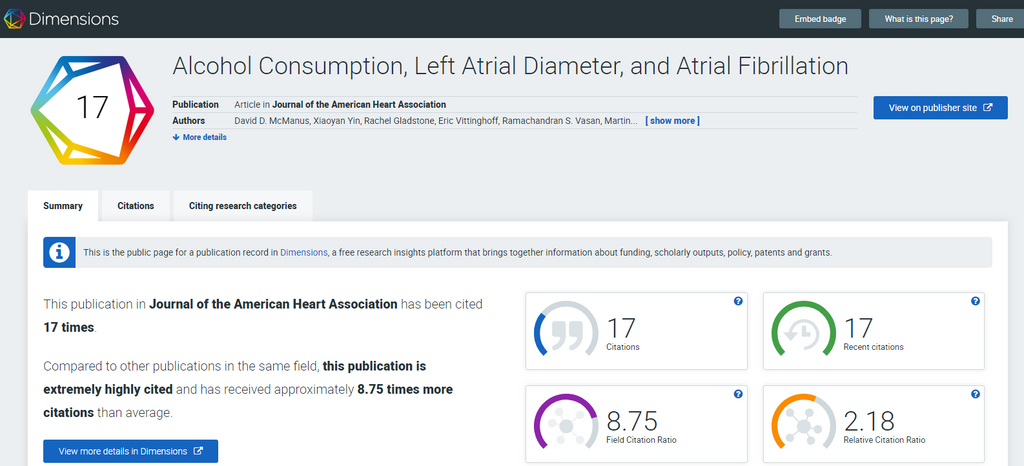Show more authors in the list
The height and width of the screenshot is (466, 1024).
tap(672, 121)
